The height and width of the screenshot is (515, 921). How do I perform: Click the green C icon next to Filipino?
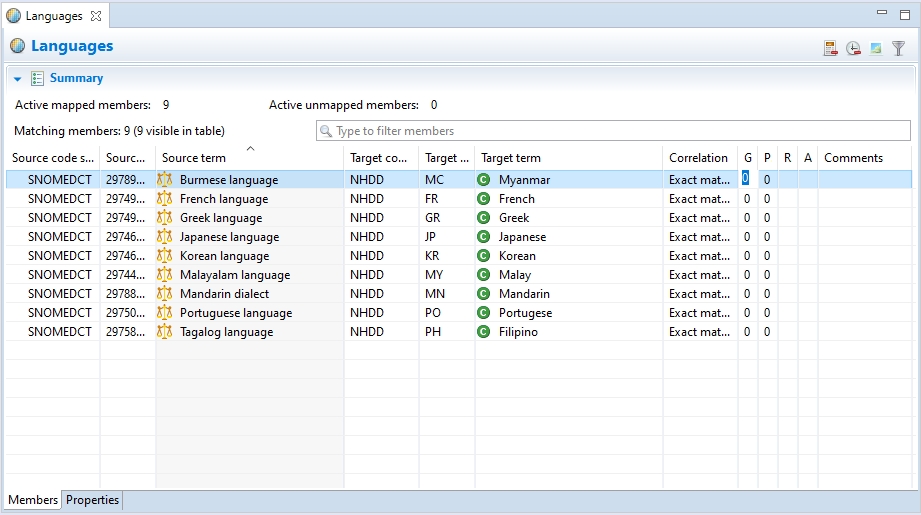[484, 332]
